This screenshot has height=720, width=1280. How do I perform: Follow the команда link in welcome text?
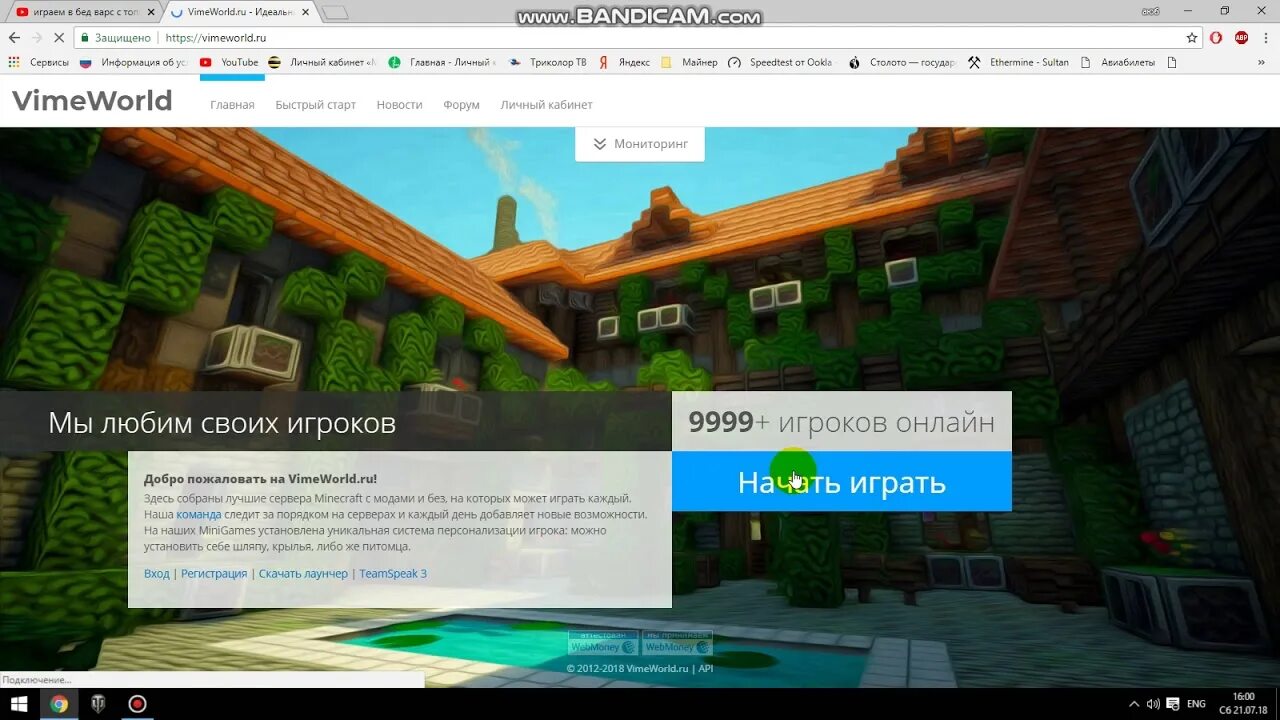point(199,514)
